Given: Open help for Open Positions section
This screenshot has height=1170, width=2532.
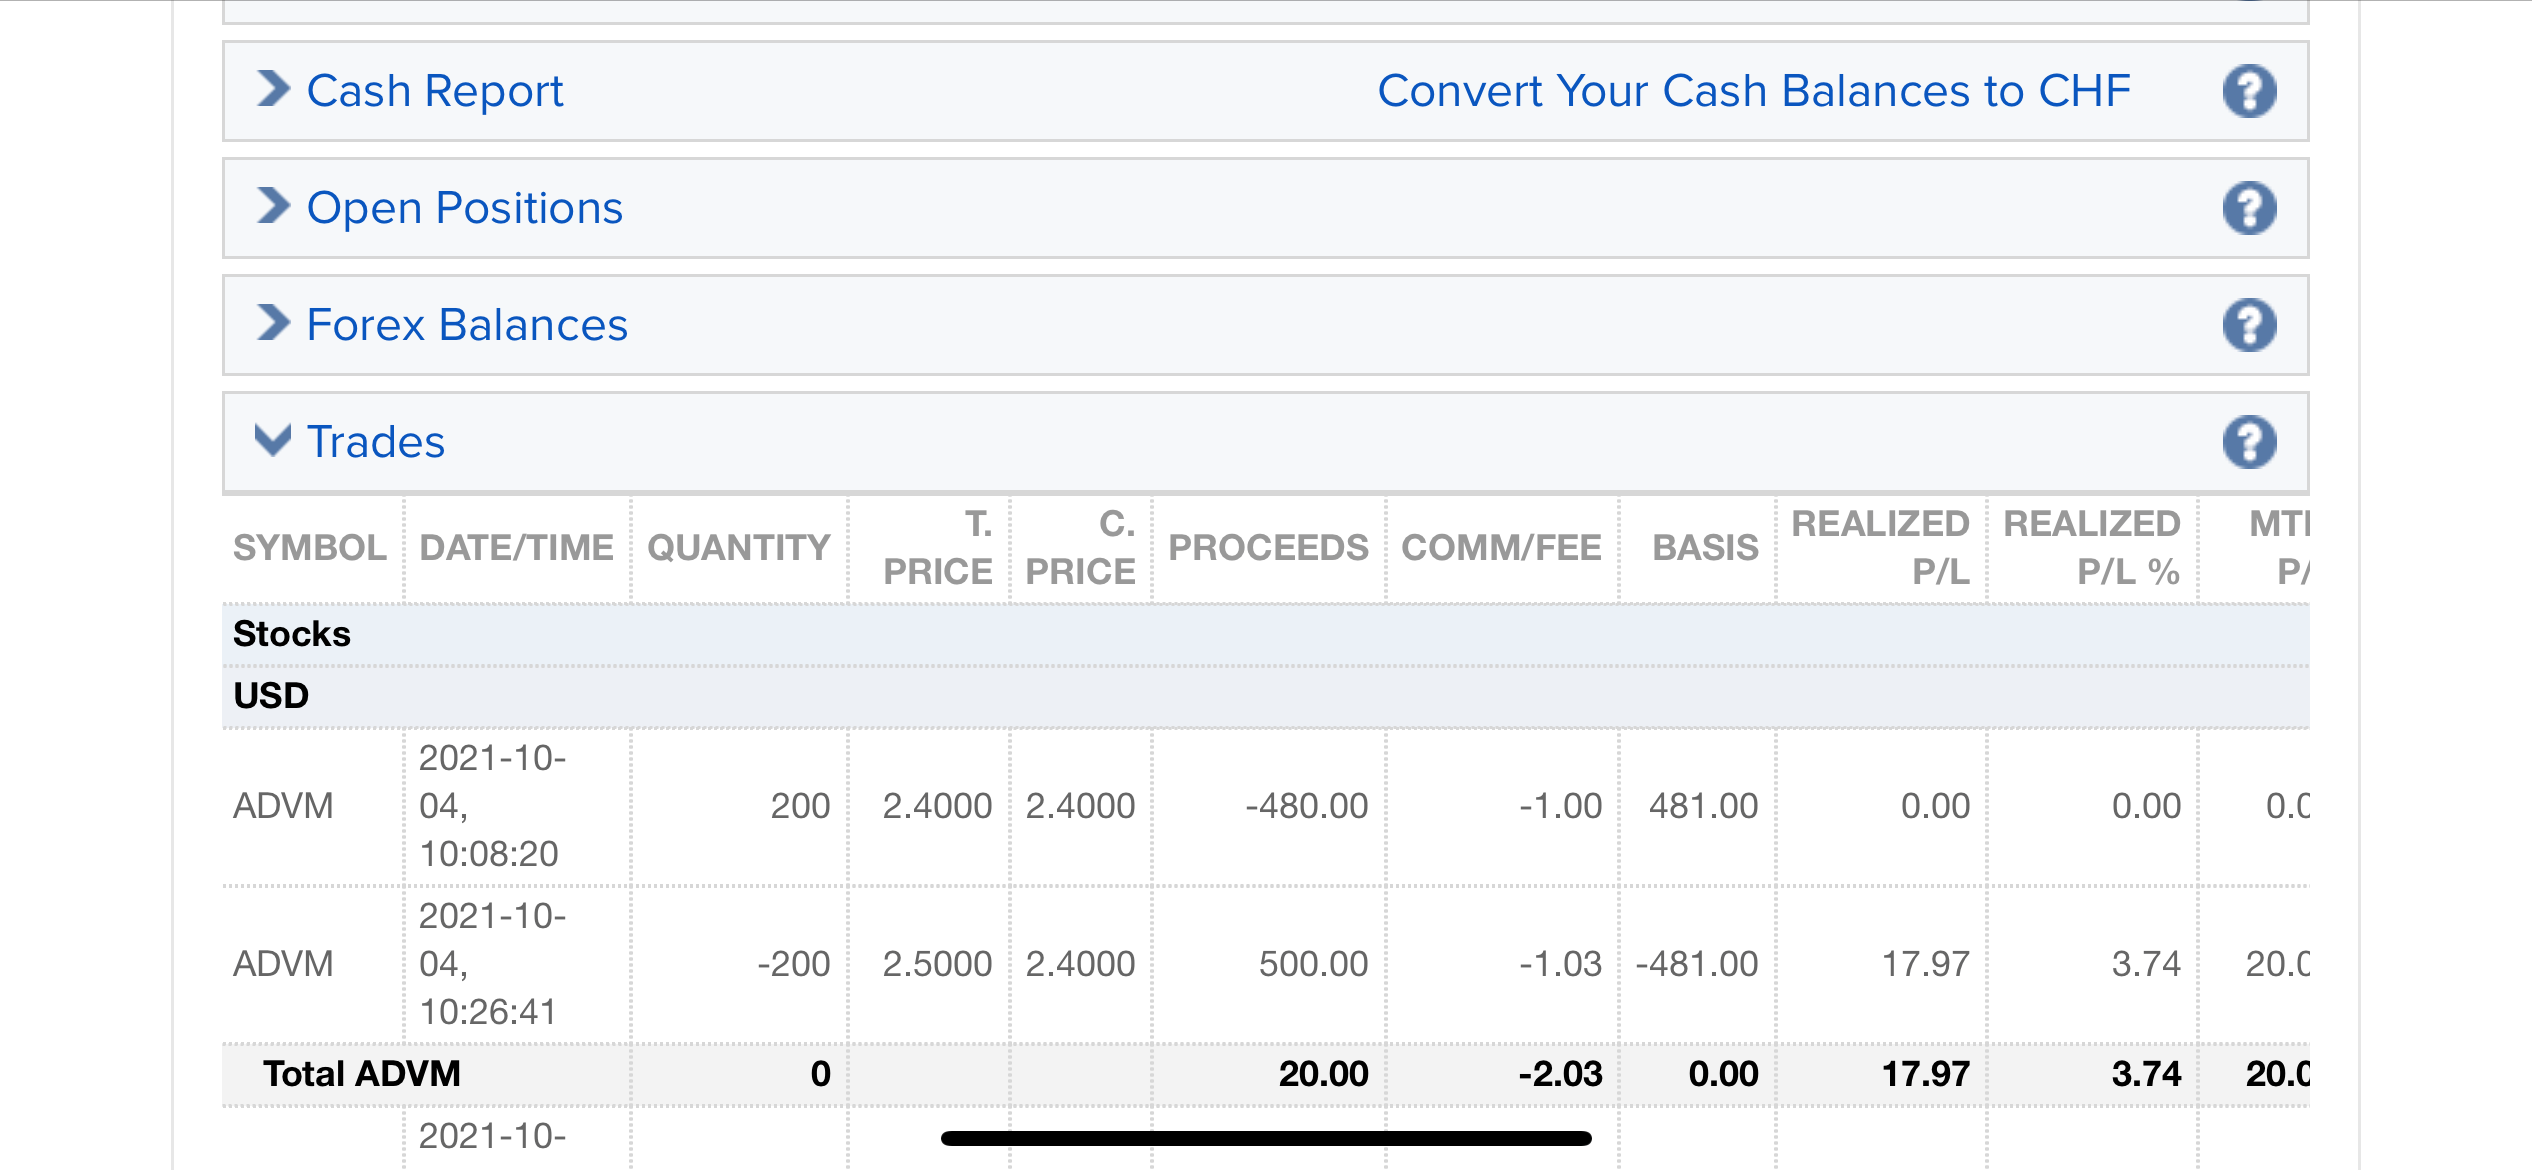Looking at the screenshot, I should [2249, 208].
